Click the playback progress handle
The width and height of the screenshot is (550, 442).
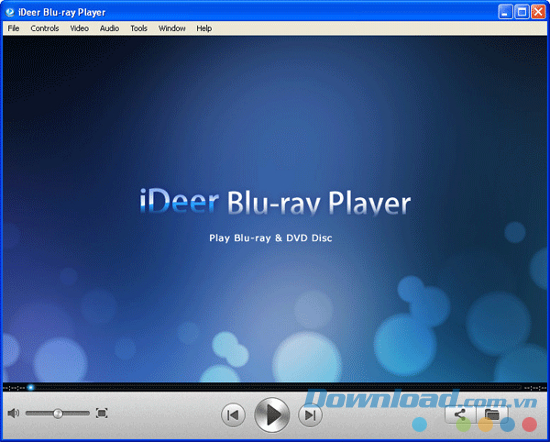31,388
